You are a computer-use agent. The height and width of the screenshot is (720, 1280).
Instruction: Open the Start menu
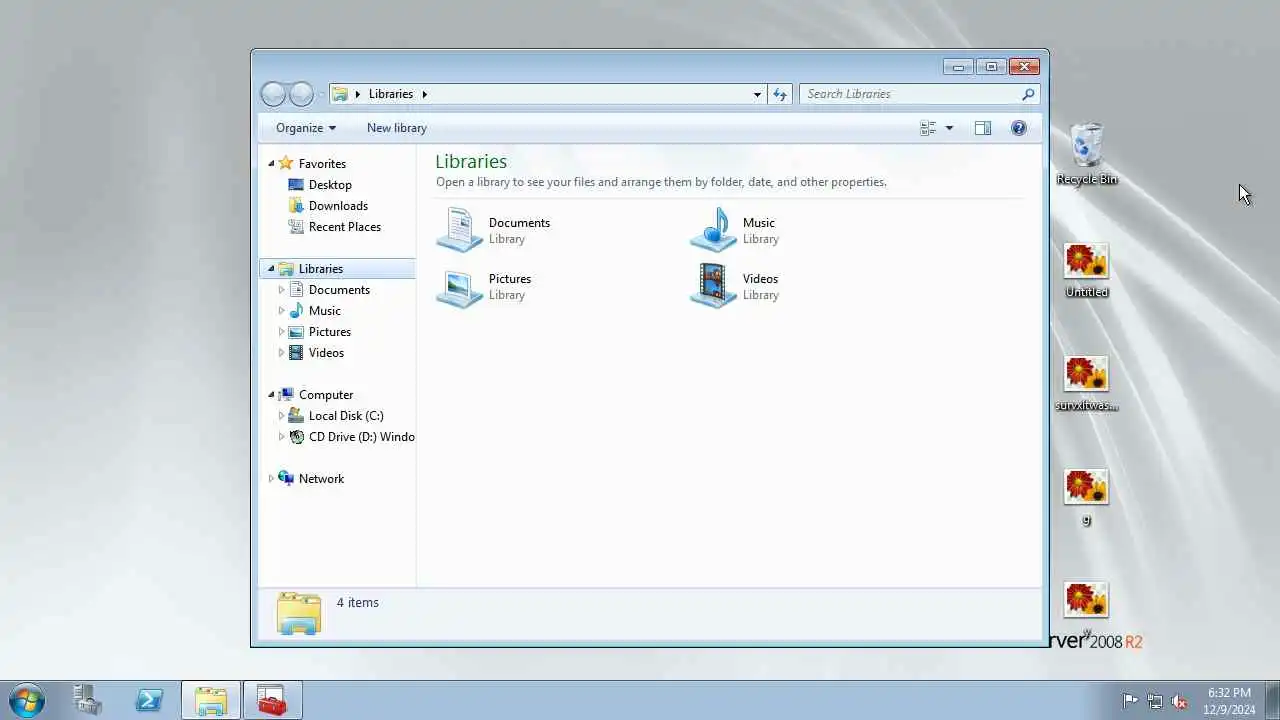coord(27,700)
